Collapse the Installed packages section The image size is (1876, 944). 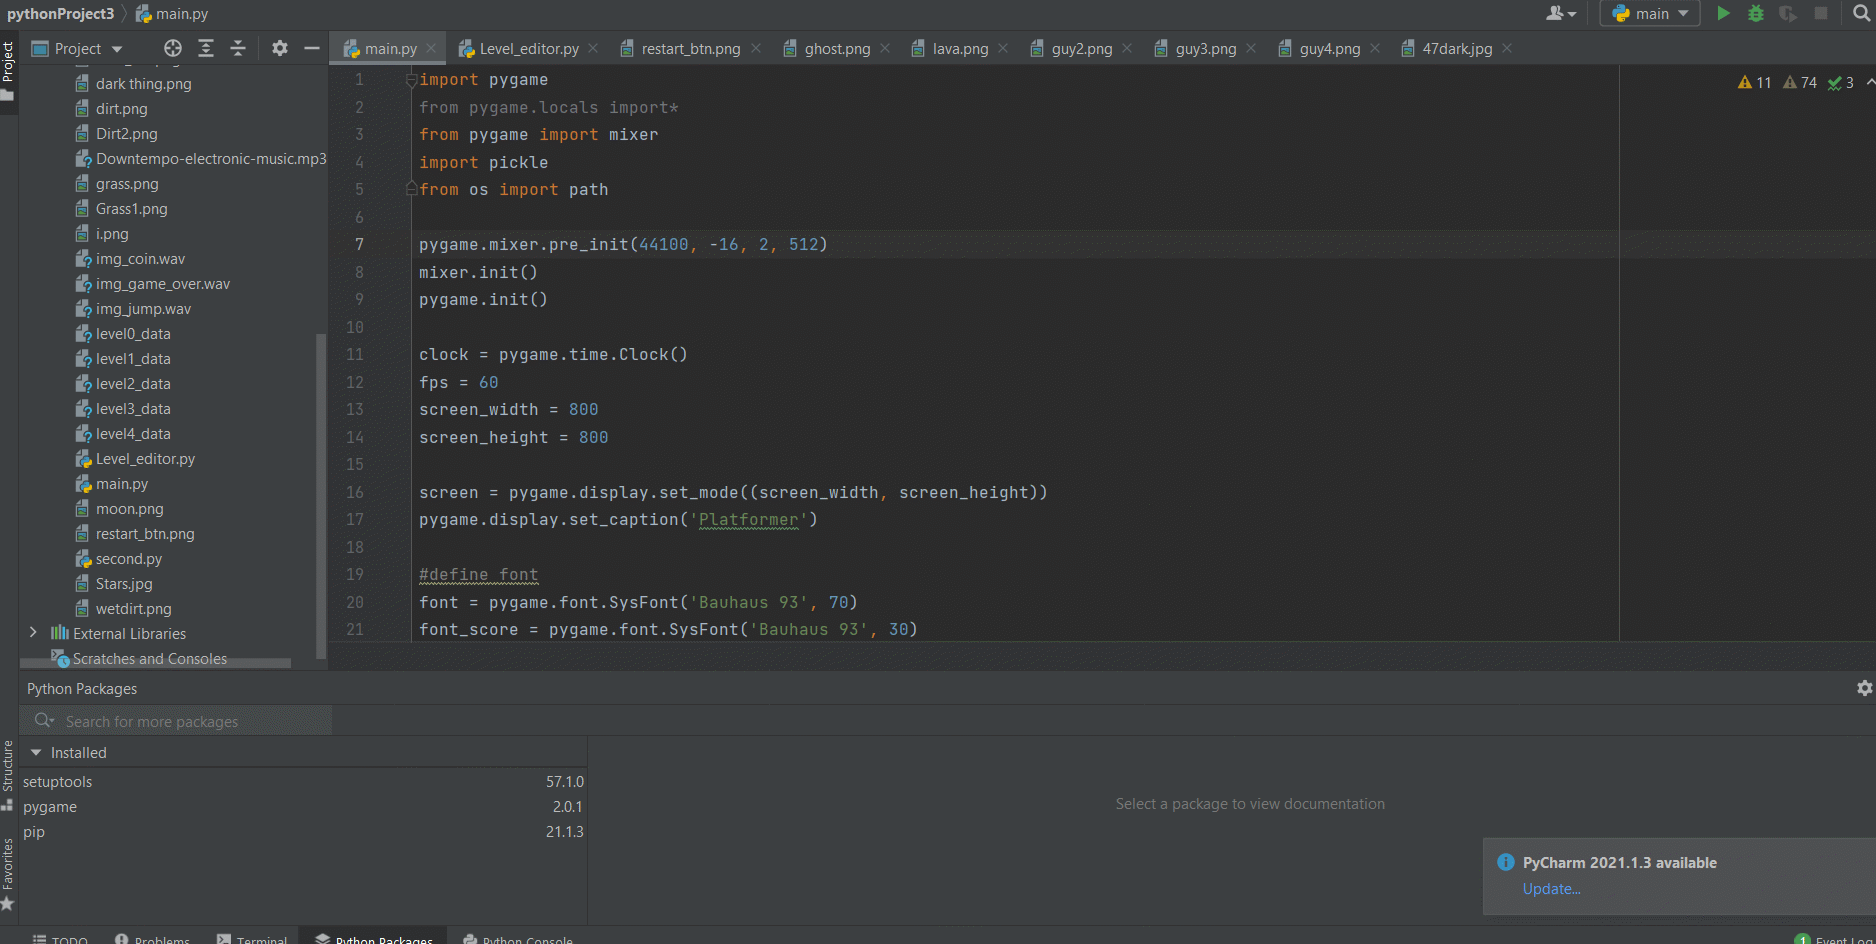click(x=36, y=752)
